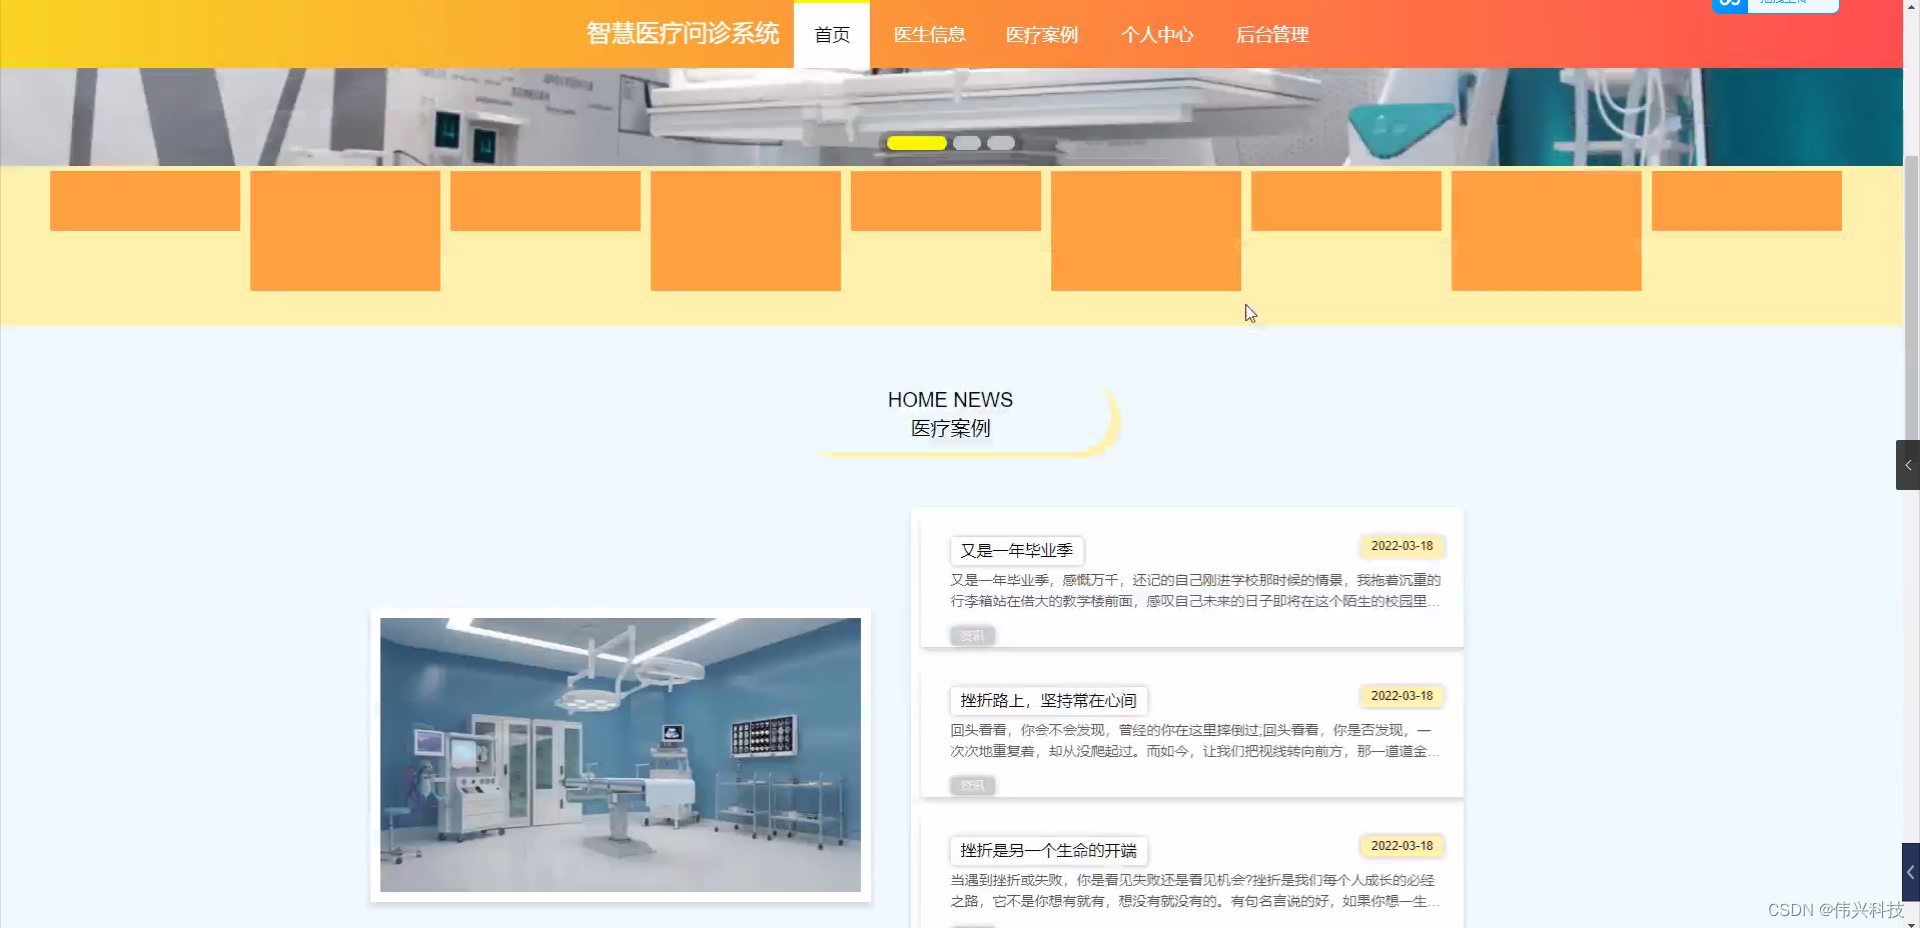Screen dimensions: 1920x928
Task: Collapse the upper right-edge chevron panel
Action: (x=1908, y=464)
